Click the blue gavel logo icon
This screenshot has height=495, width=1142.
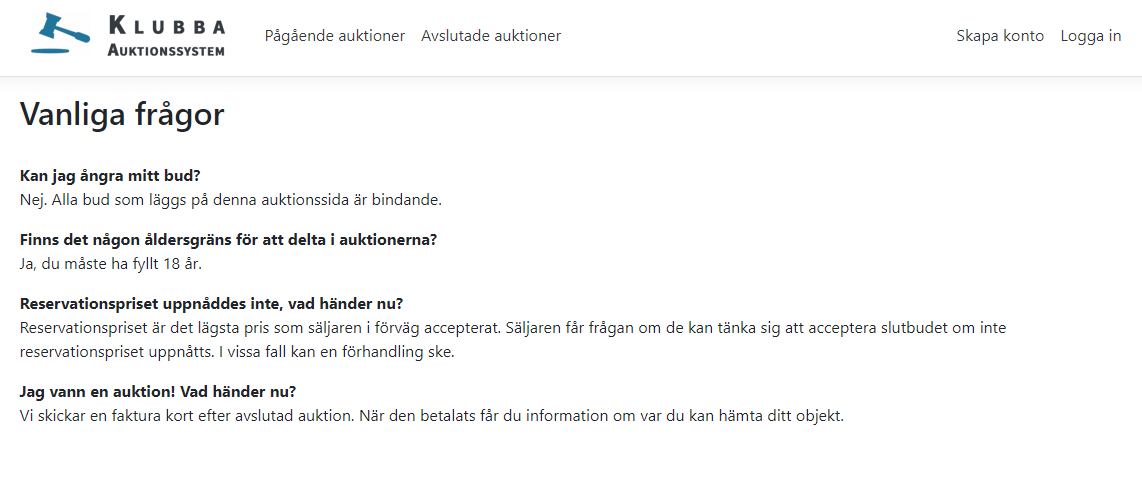click(x=60, y=33)
